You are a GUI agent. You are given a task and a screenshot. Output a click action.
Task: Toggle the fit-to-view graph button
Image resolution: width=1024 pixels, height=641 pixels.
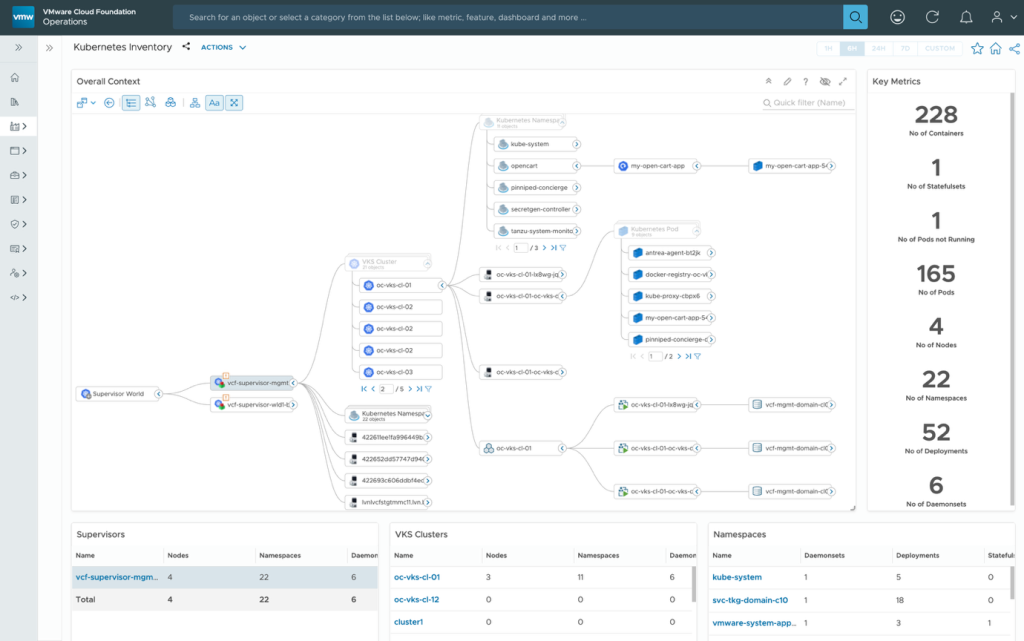tap(234, 102)
